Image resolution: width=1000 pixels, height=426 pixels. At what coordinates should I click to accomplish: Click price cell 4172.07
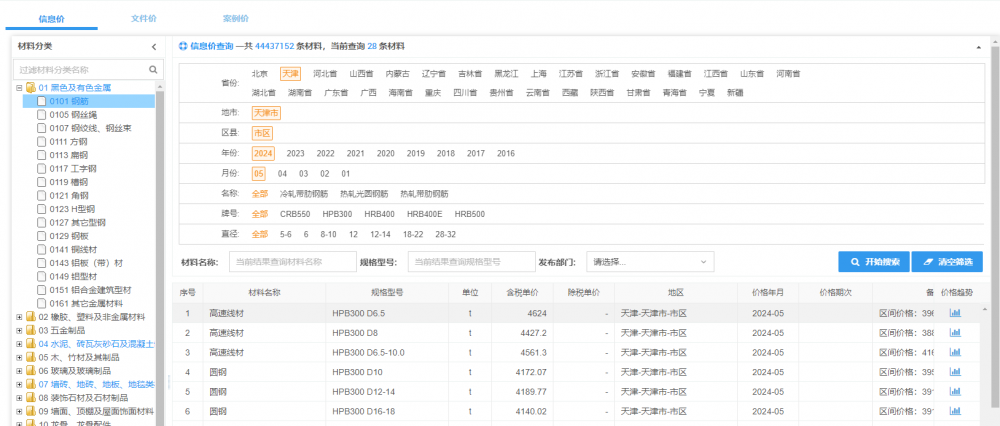click(x=533, y=372)
